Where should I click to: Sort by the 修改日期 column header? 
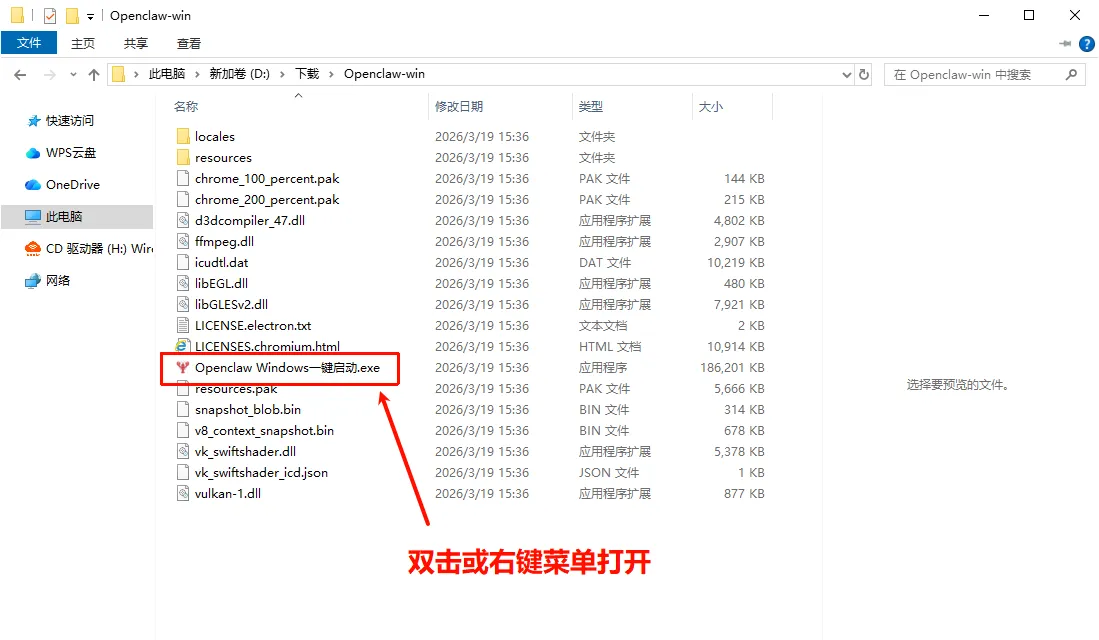tap(458, 107)
